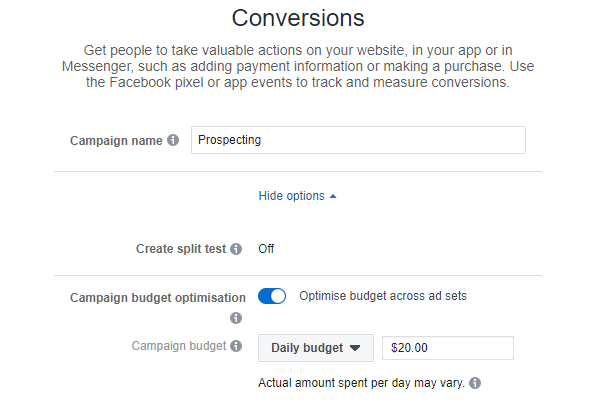Collapse options using the Hide options link
600x404 pixels.
[x=292, y=196]
